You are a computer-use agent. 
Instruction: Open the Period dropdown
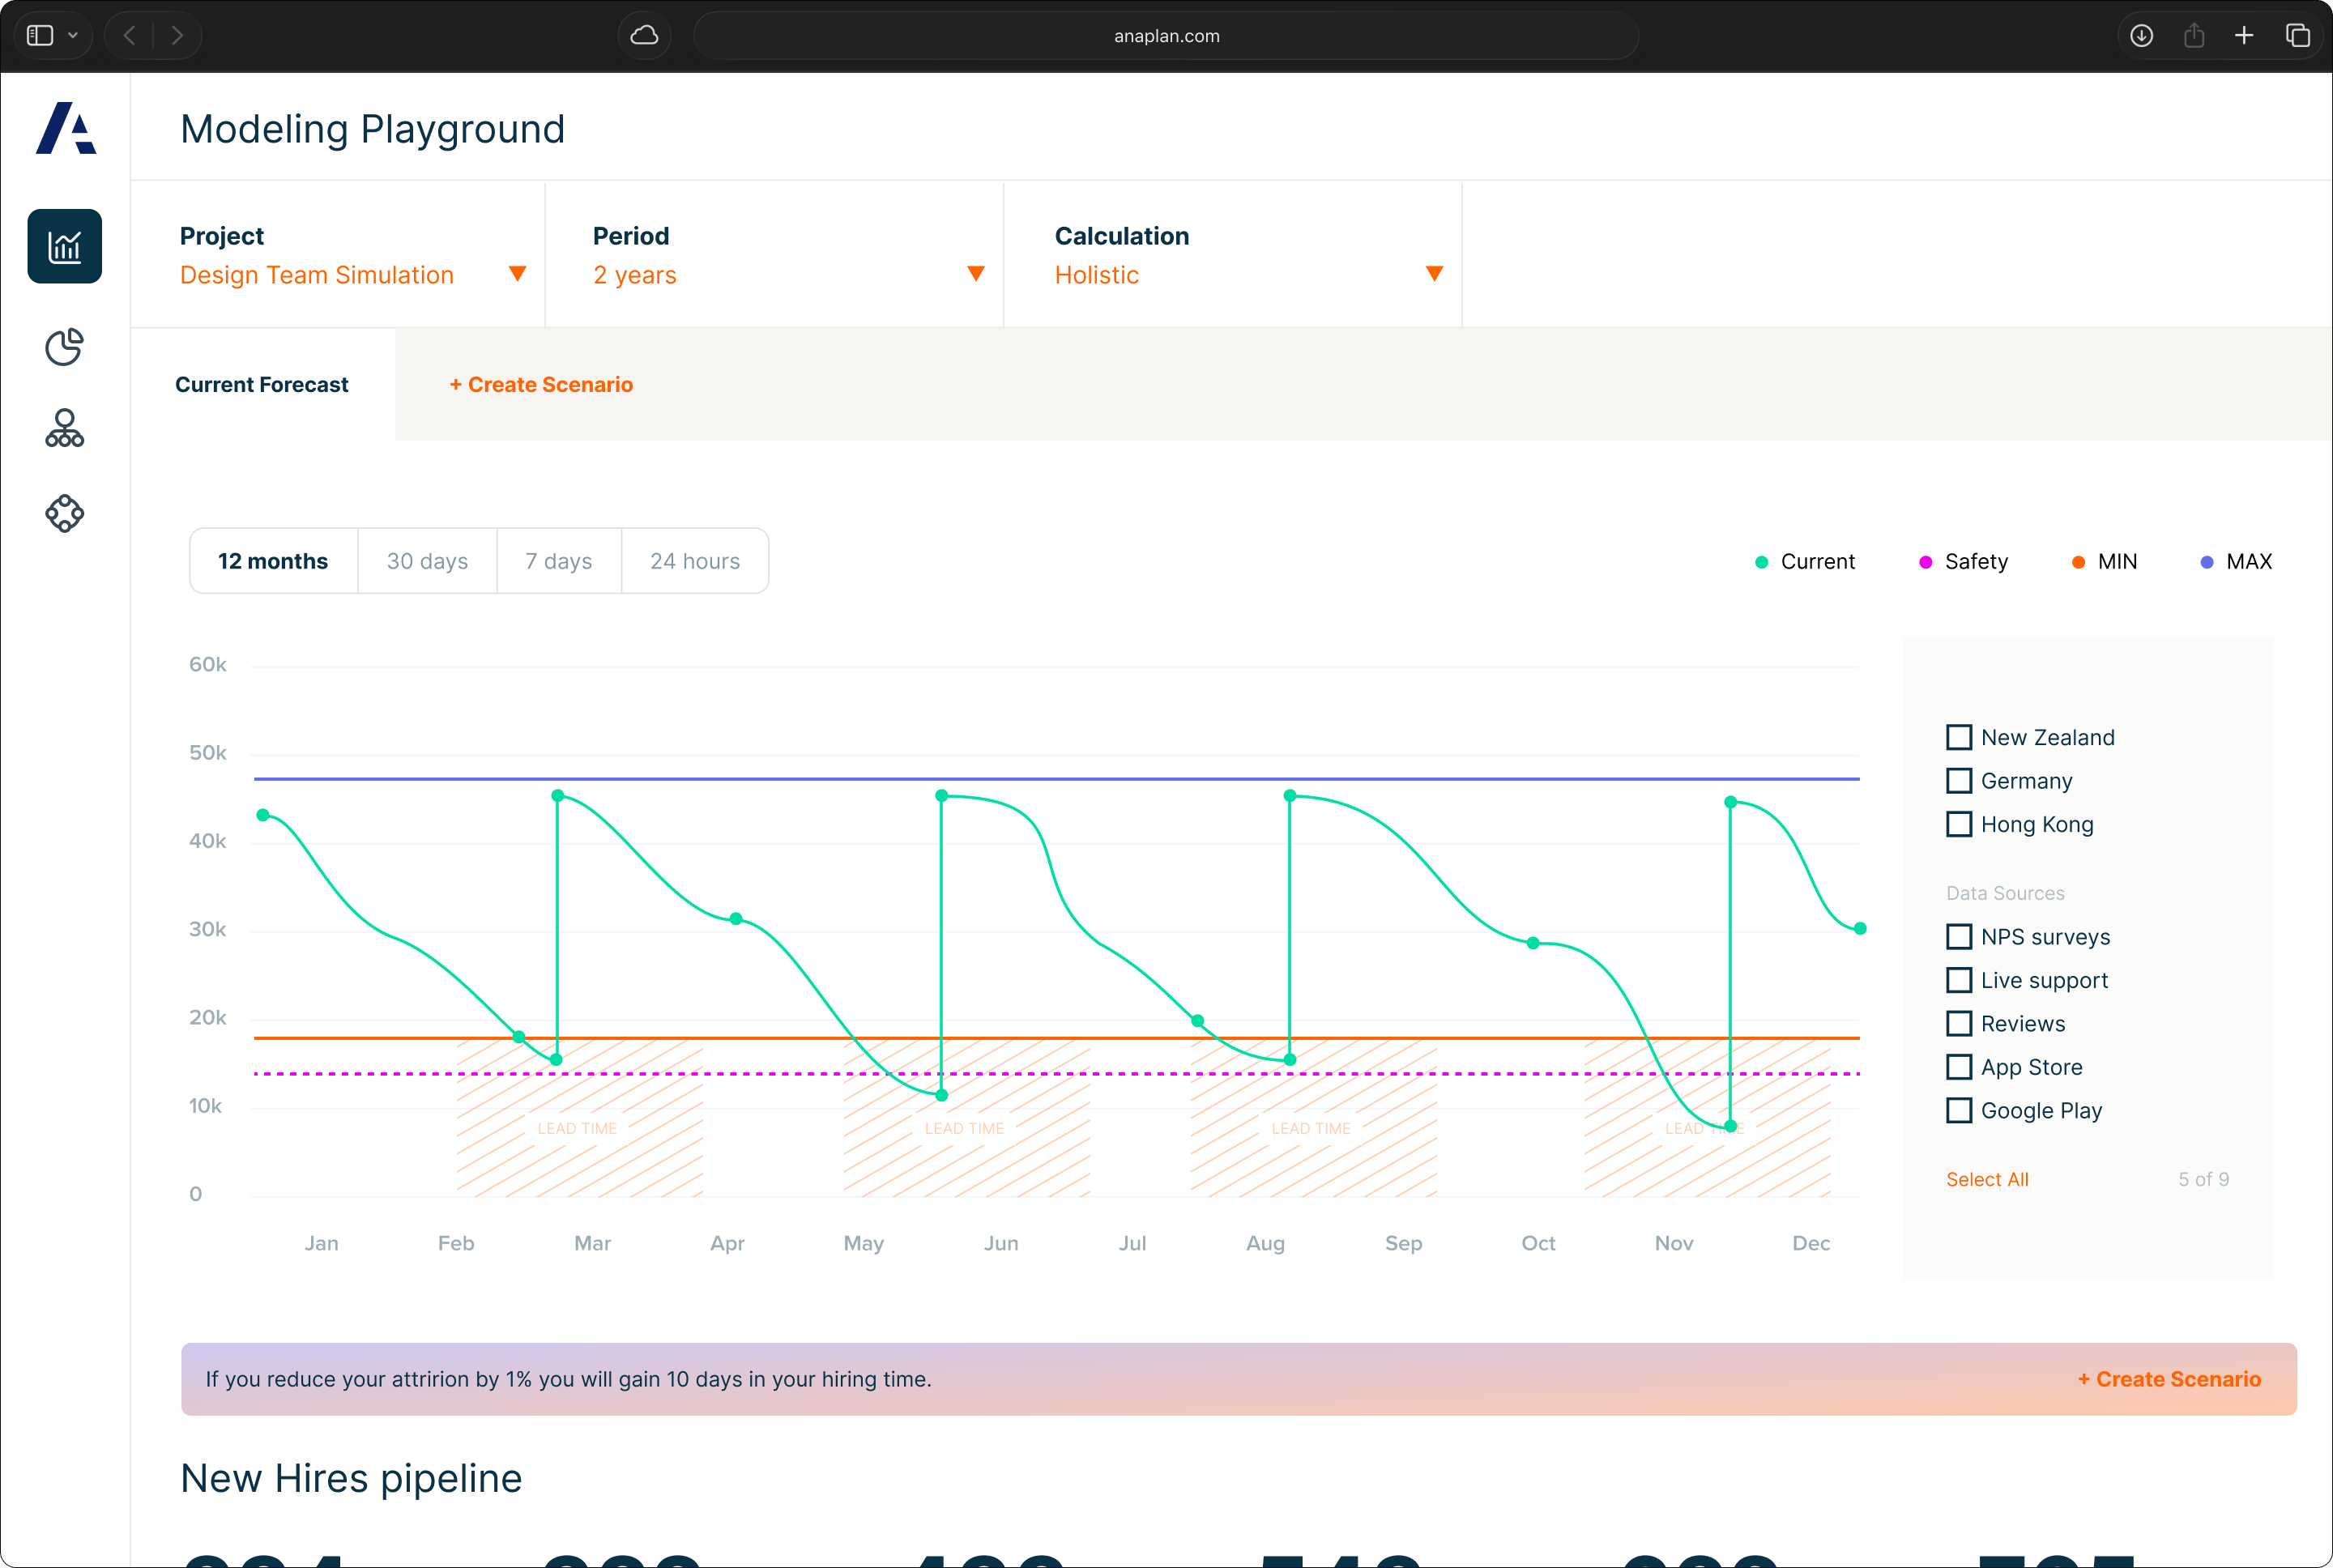[976, 274]
